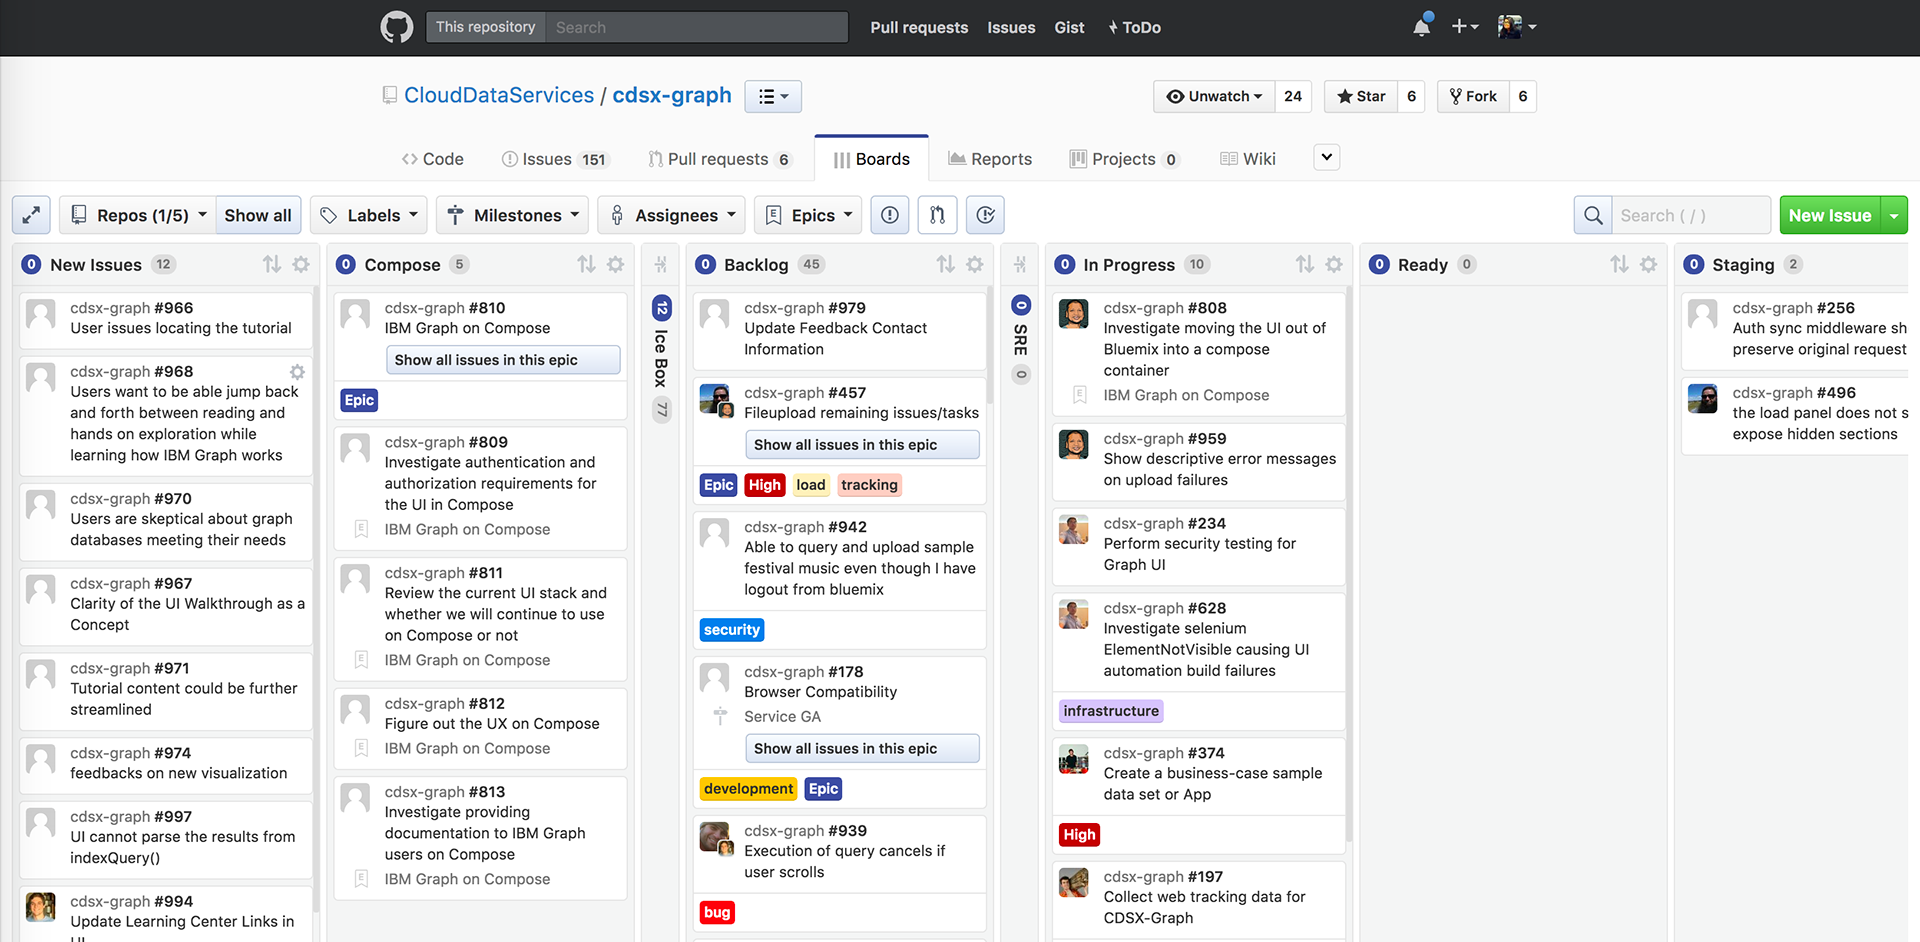Toggle the issues filter icon button
1920x942 pixels.
click(x=890, y=215)
